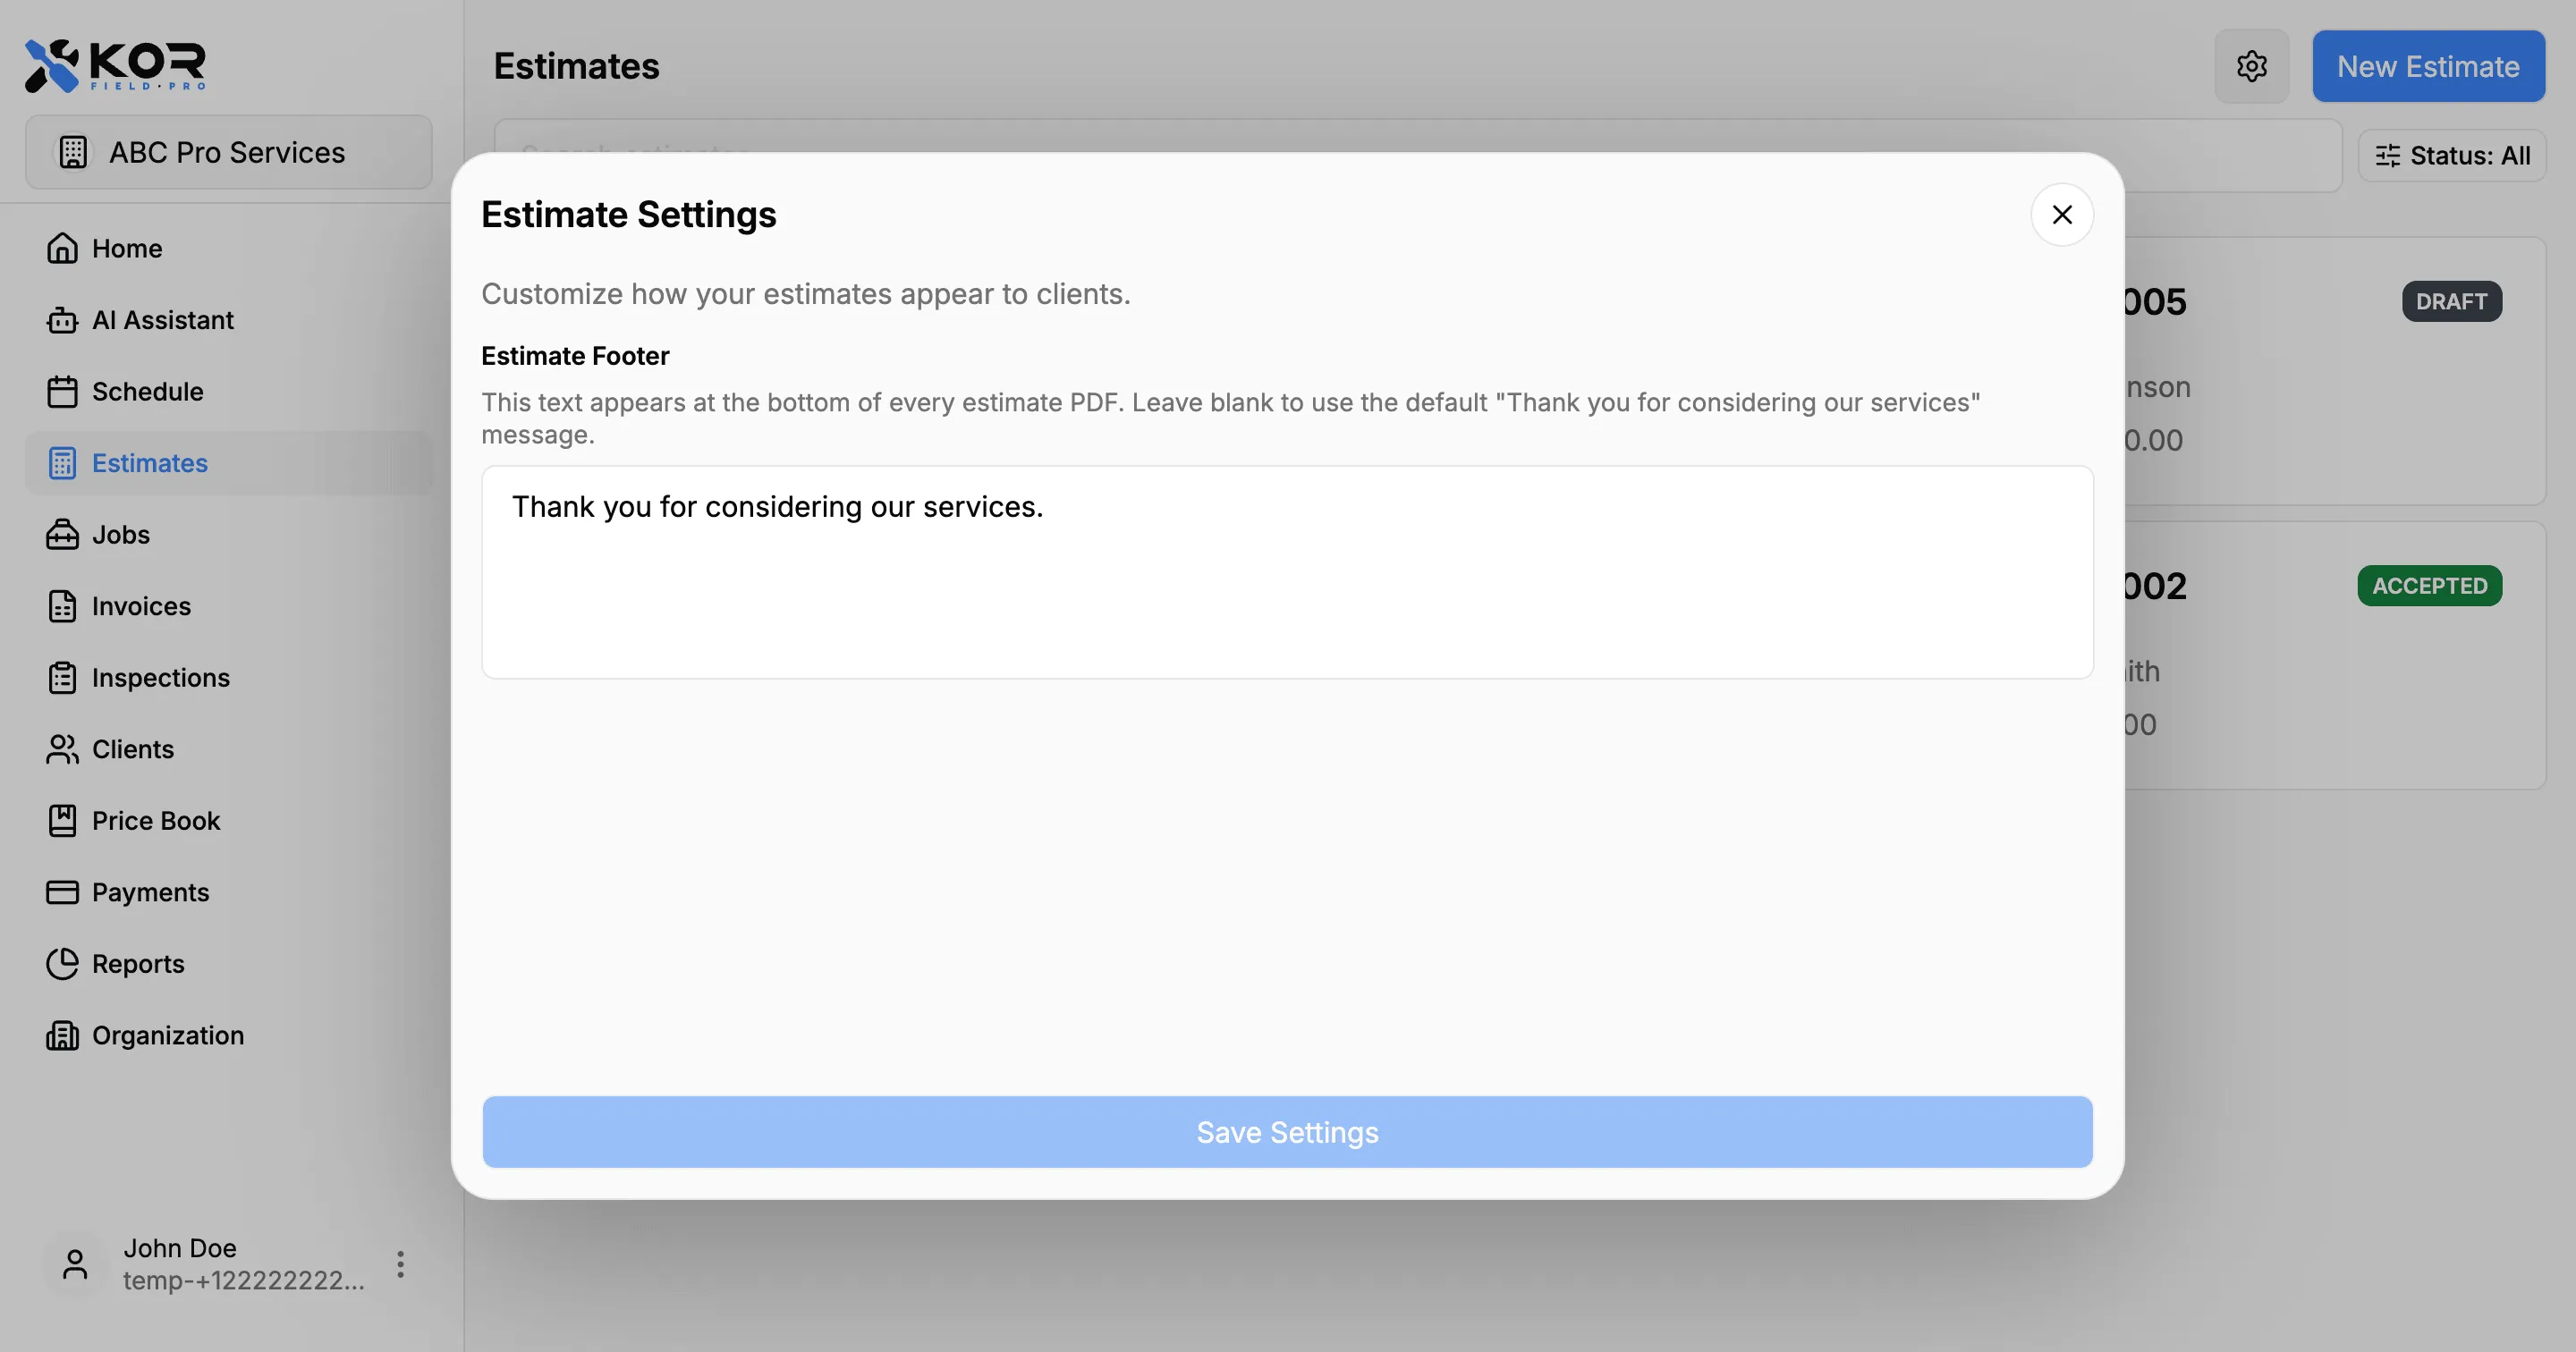Open the Reports pie chart icon
The height and width of the screenshot is (1352, 2576).
(62, 963)
